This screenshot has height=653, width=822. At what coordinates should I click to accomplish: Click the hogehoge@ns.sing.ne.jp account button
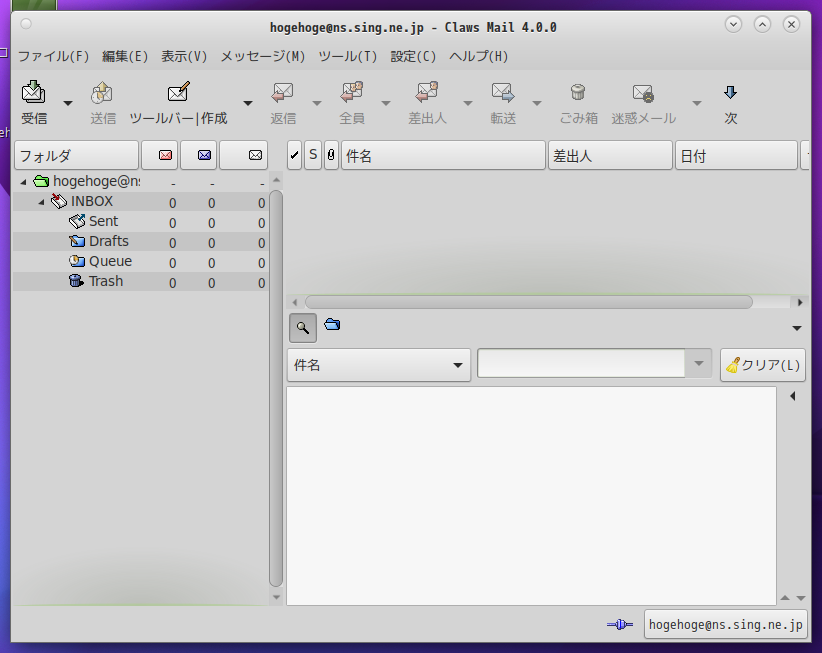pos(726,624)
